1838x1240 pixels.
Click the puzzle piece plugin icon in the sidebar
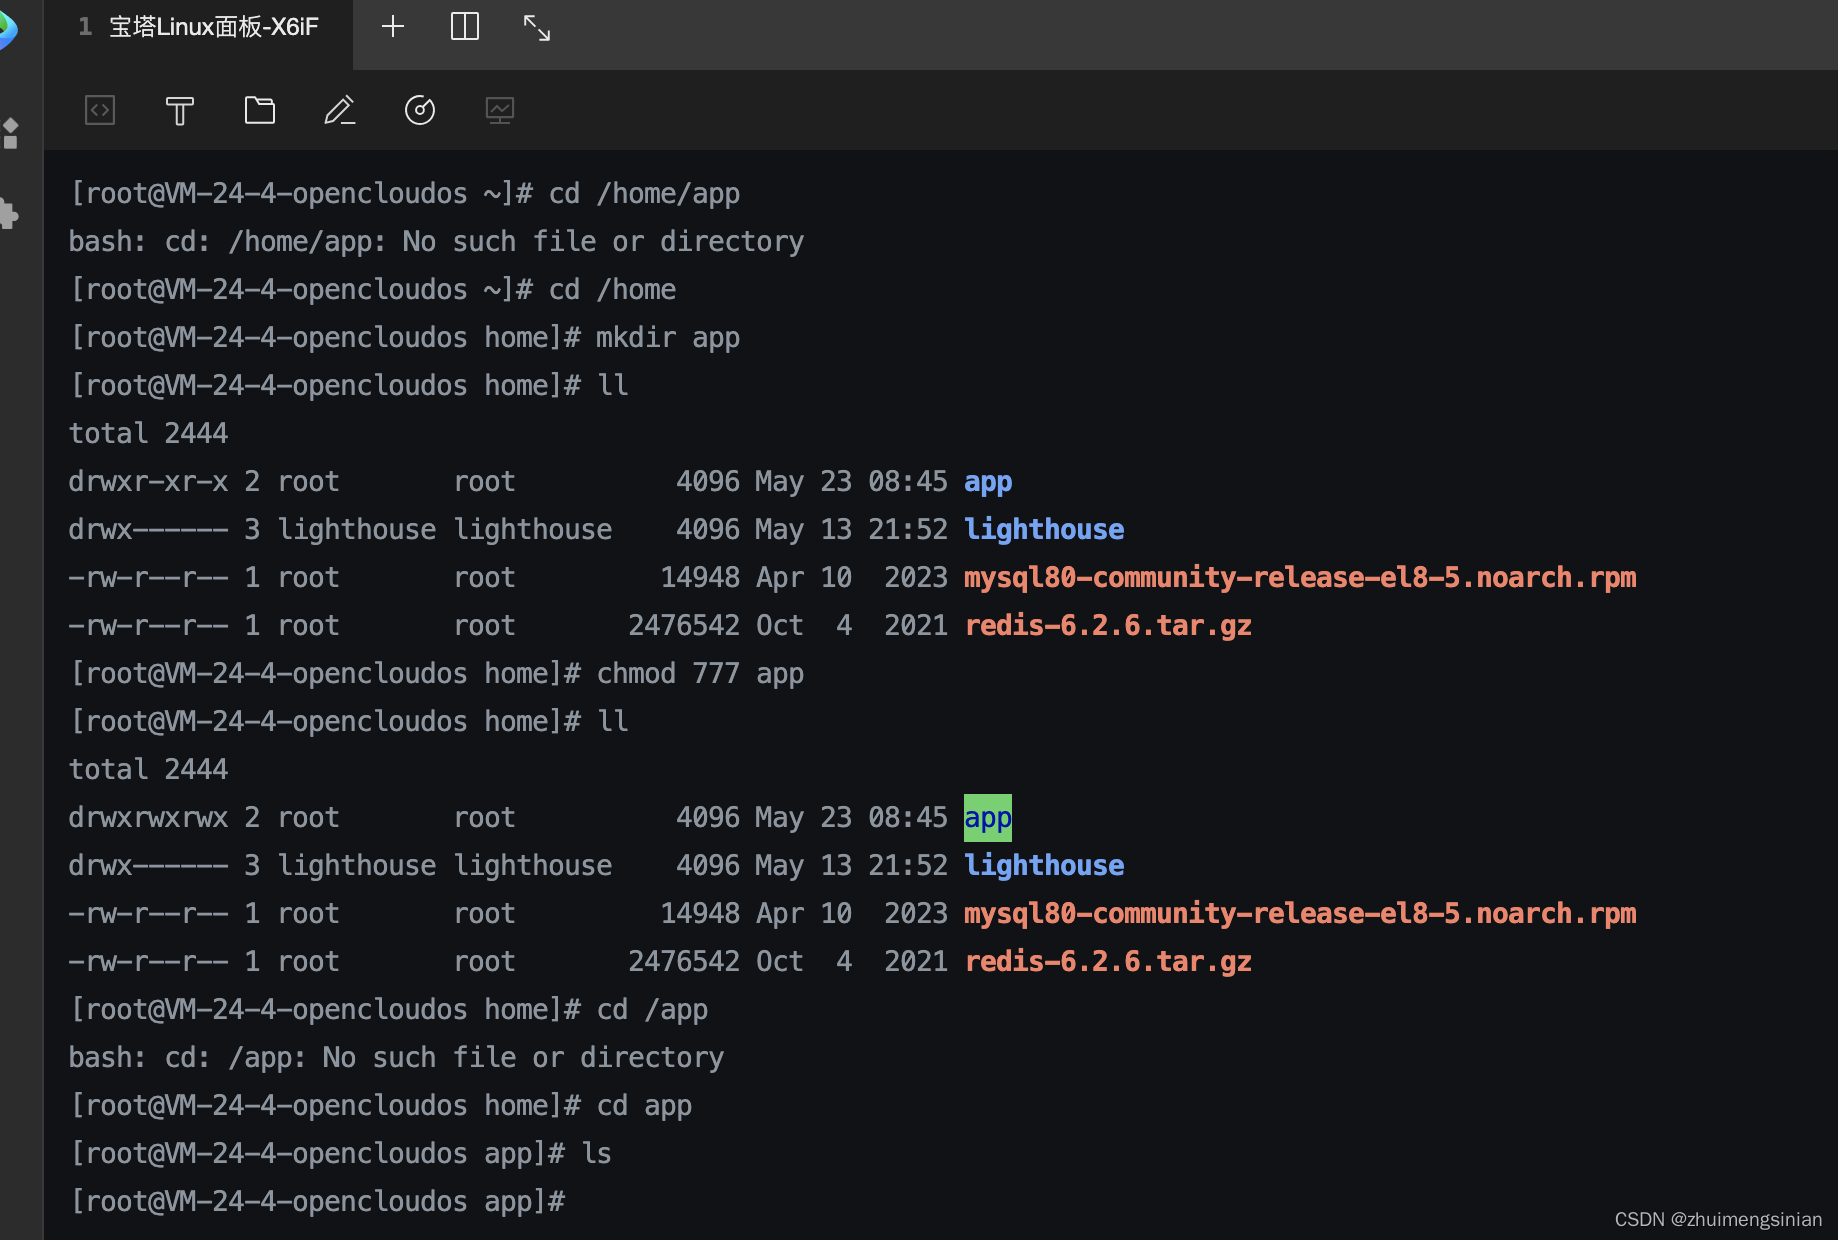point(10,213)
